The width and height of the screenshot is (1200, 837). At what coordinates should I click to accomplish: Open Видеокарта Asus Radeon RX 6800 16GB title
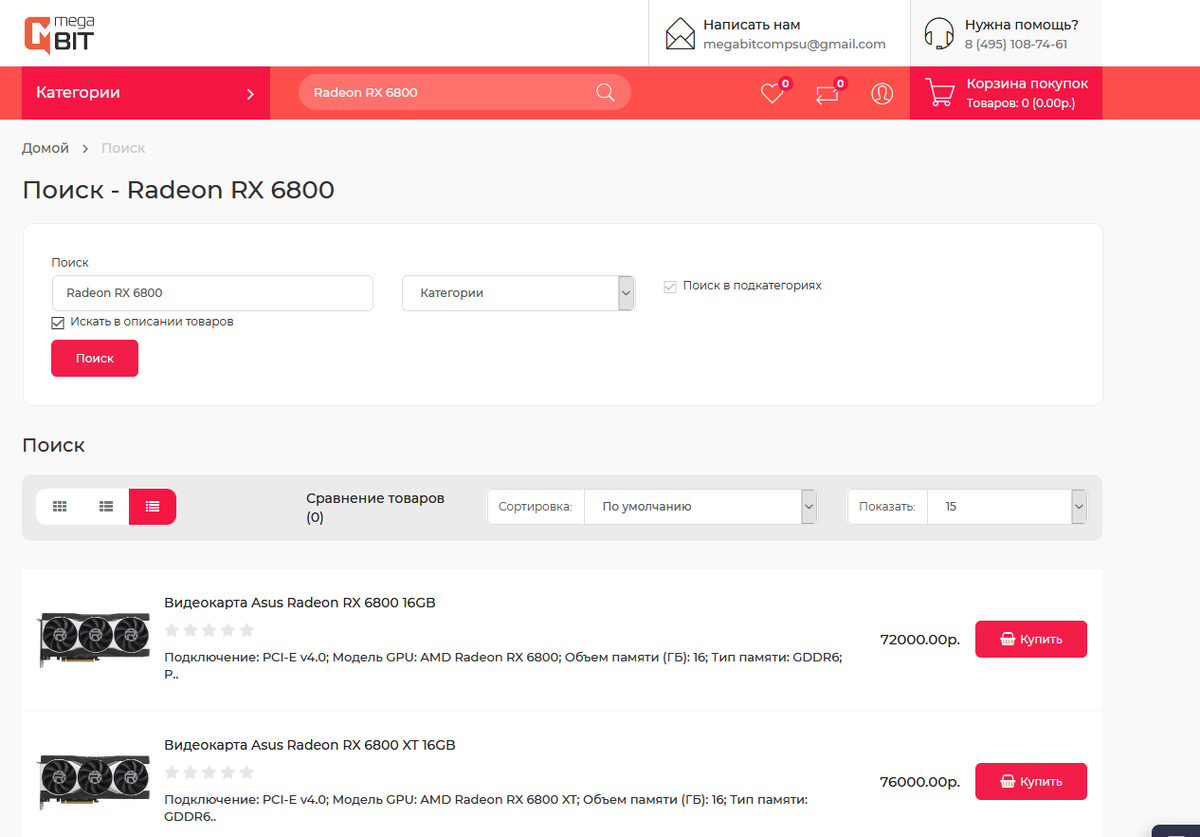point(300,603)
